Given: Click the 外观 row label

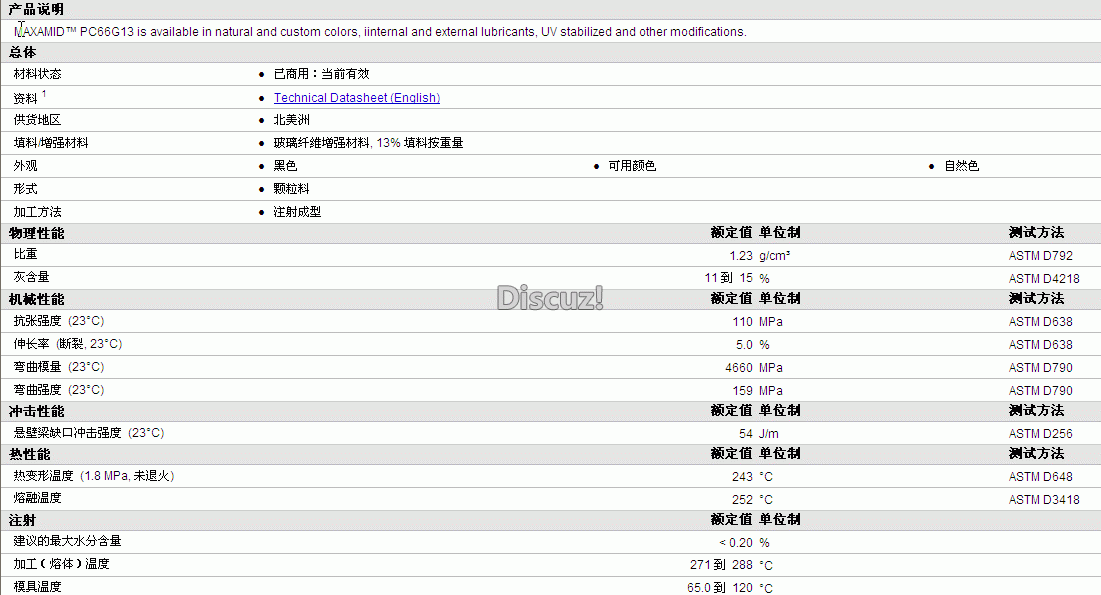Looking at the screenshot, I should click(25, 166).
